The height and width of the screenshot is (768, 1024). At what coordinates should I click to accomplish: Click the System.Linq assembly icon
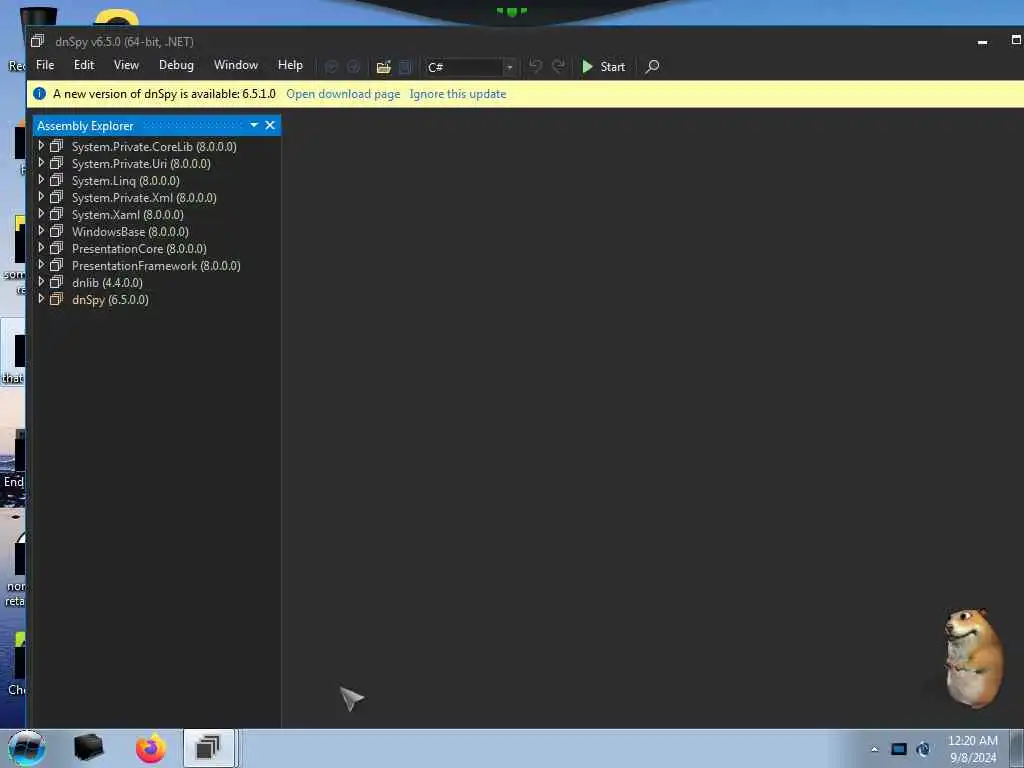coord(57,180)
